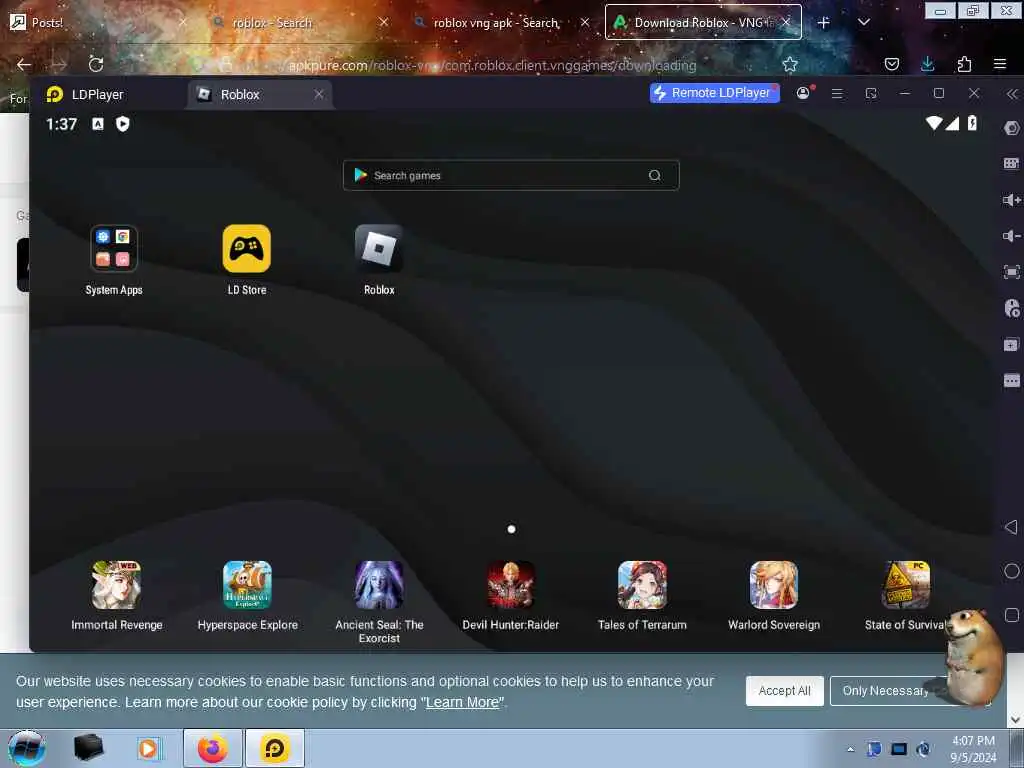Open the LDPlayer account profile icon
Screen dimensions: 1024x768
803,93
